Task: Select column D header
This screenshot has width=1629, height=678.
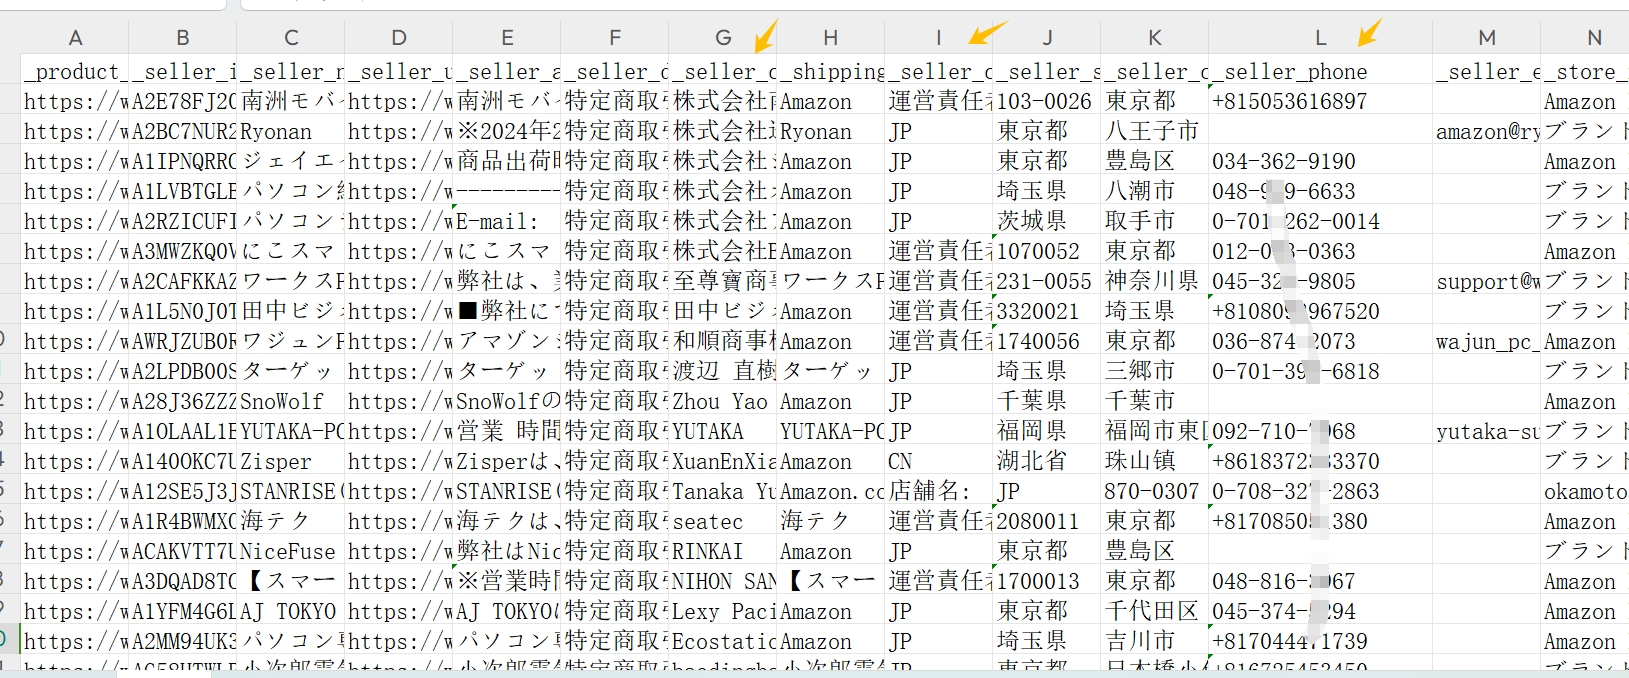Action: [399, 38]
